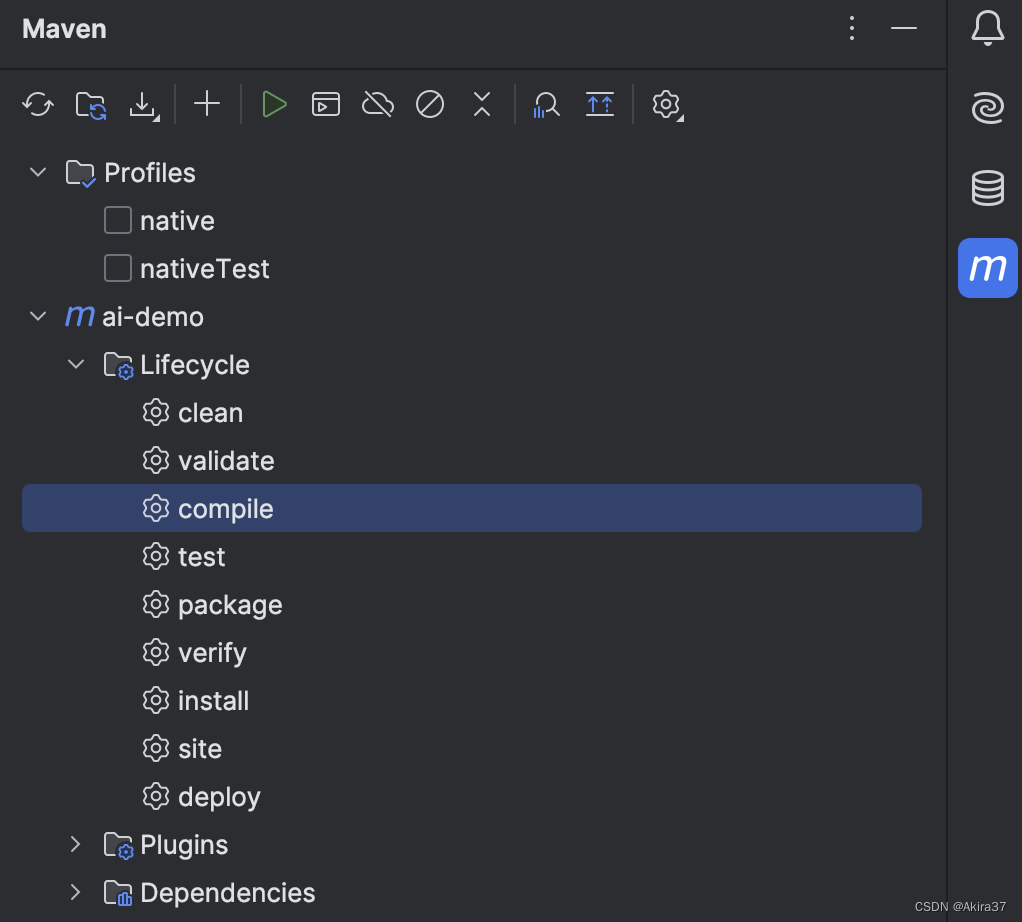The image size is (1022, 922).
Task: Expand the Dependencies node
Action: click(x=76, y=893)
